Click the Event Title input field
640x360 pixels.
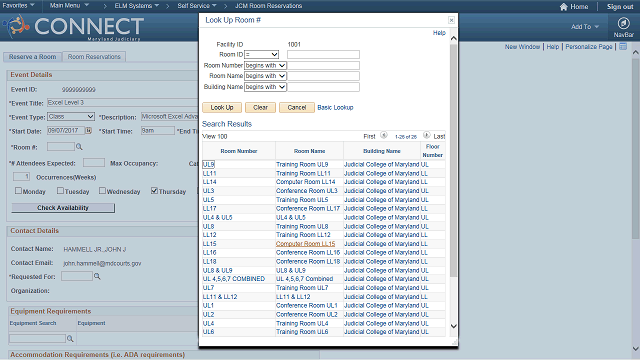tap(122, 102)
